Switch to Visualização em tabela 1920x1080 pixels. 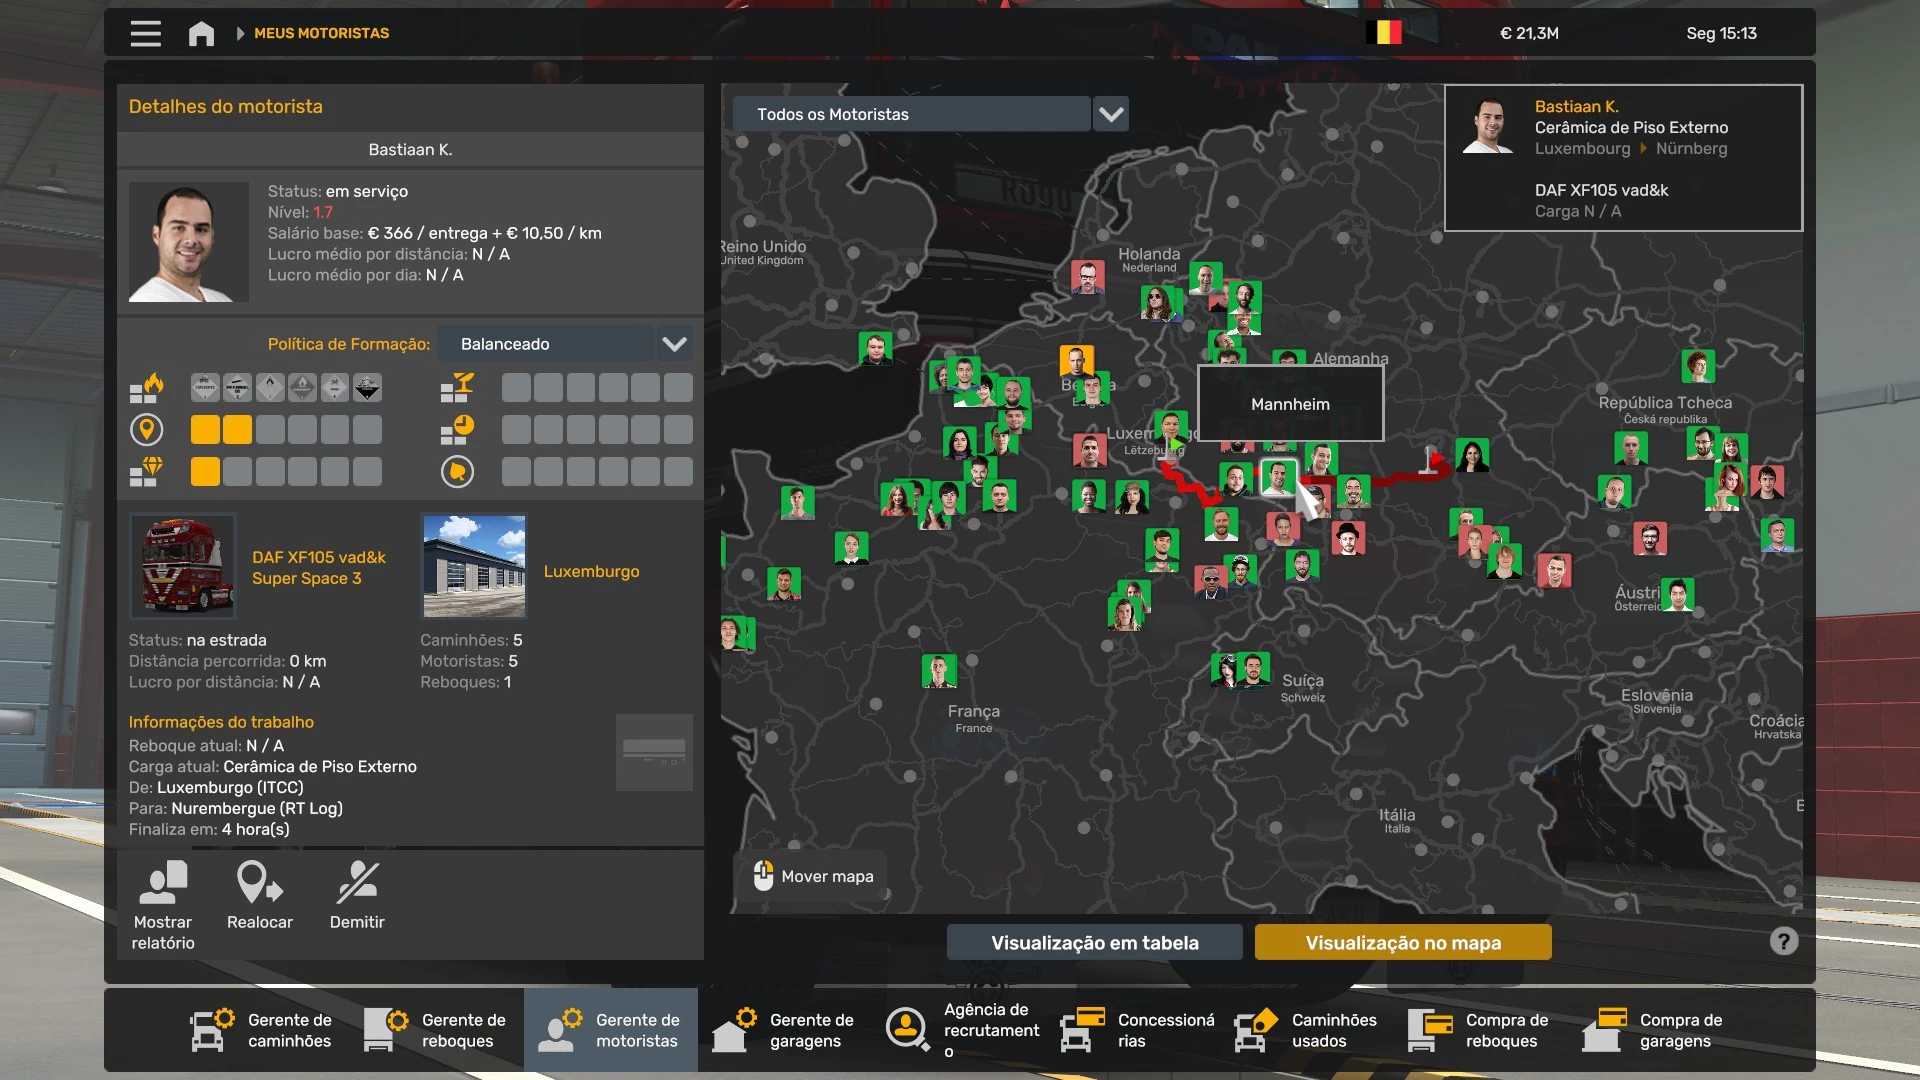(1094, 942)
